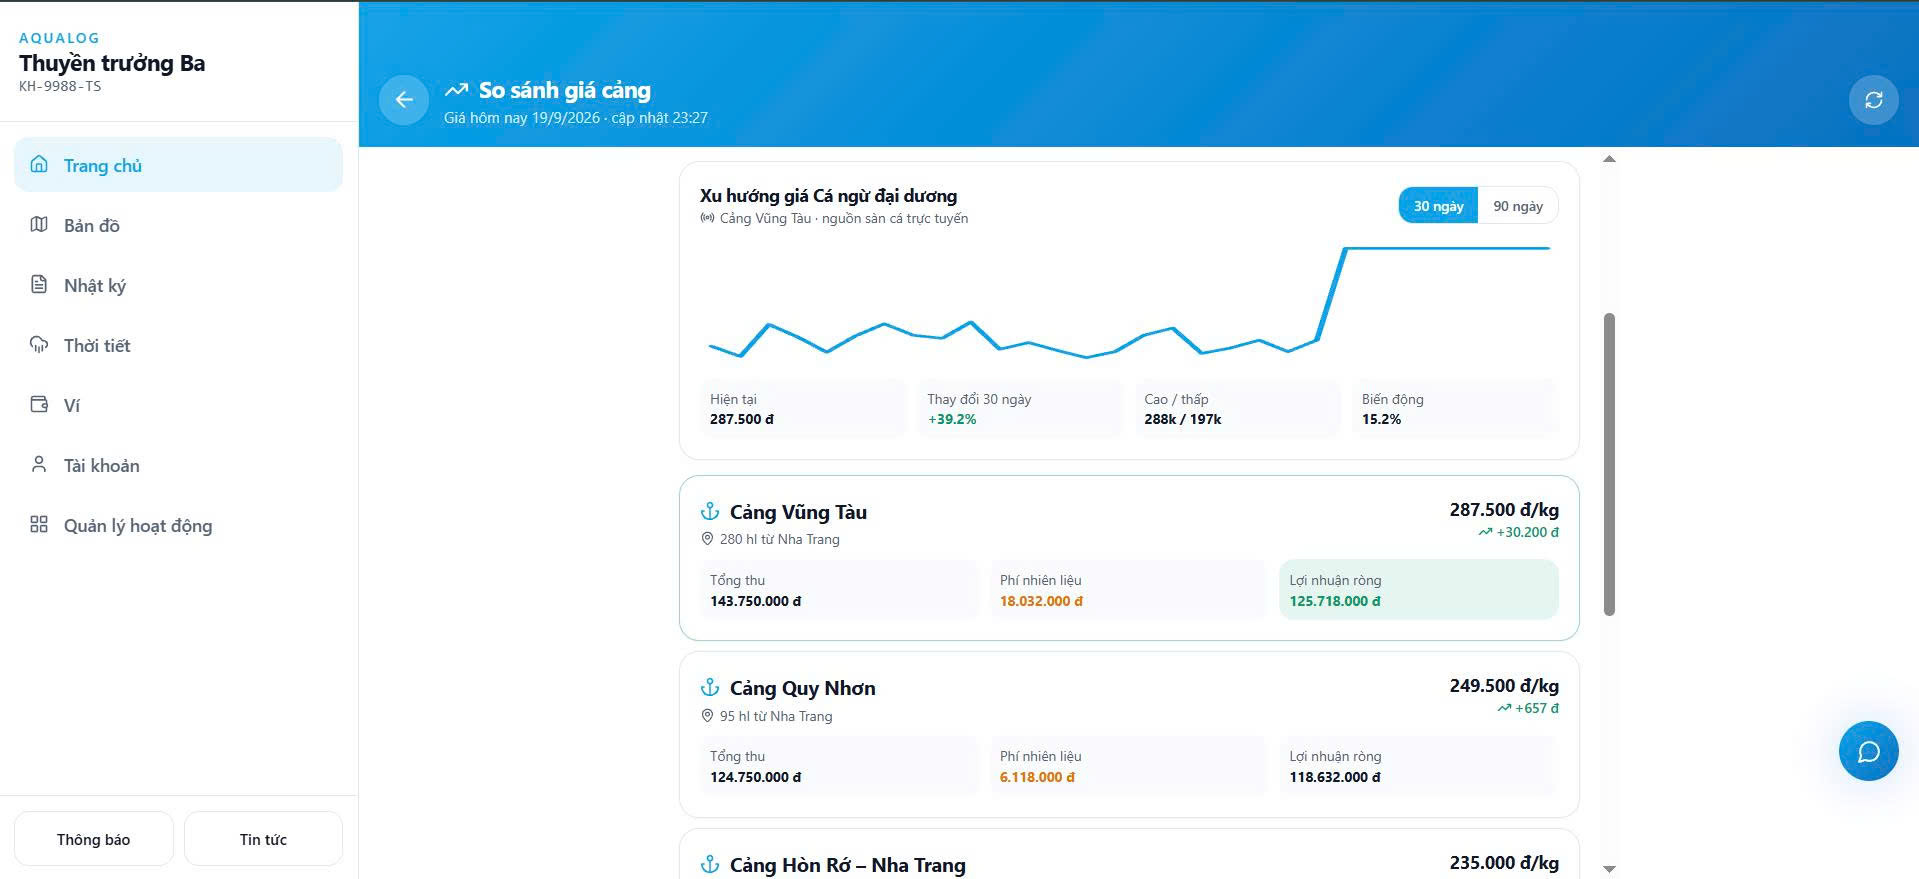This screenshot has height=879, width=1919.
Task: Select the 30 ngày range toggle
Action: pyautogui.click(x=1438, y=206)
